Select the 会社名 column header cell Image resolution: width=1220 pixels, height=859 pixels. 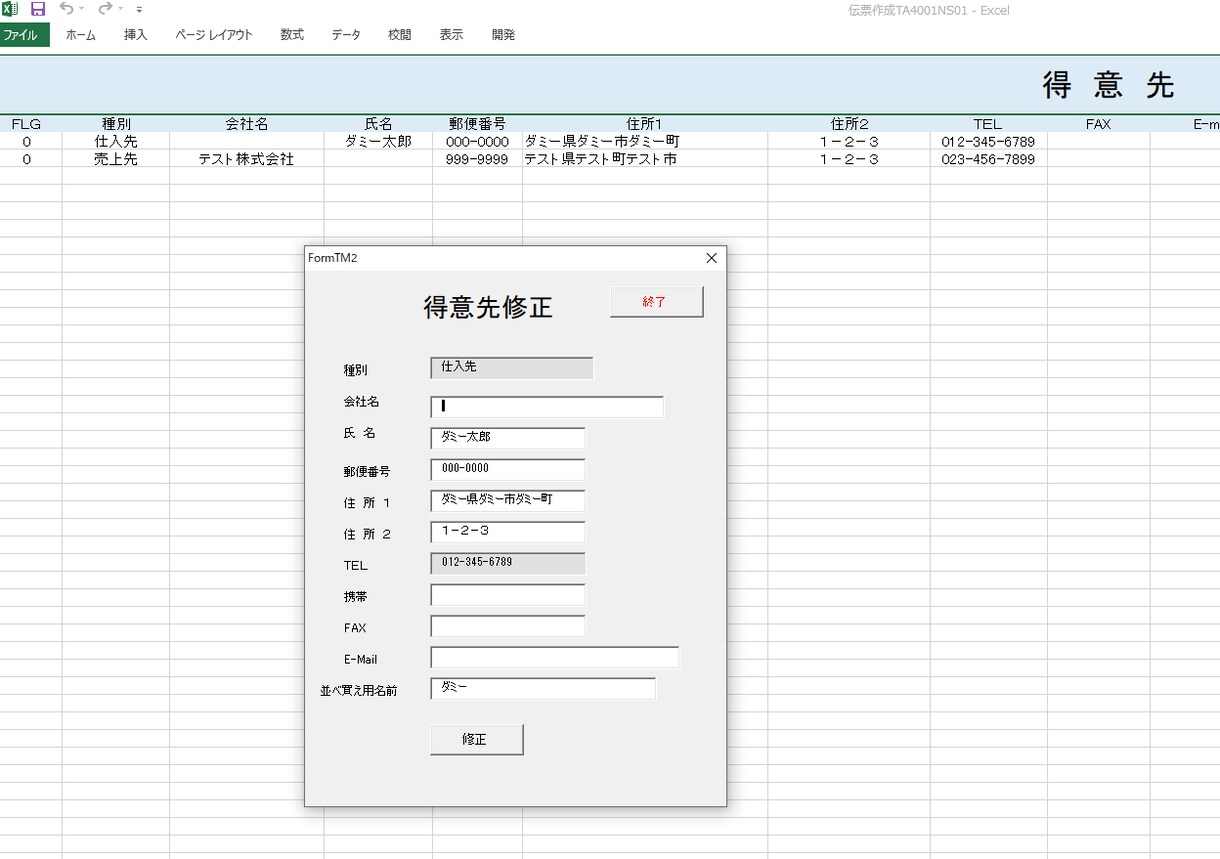tap(247, 124)
